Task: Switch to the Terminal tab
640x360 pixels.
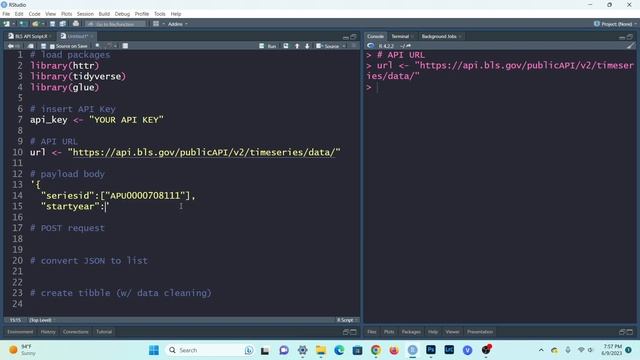Action: click(x=400, y=36)
